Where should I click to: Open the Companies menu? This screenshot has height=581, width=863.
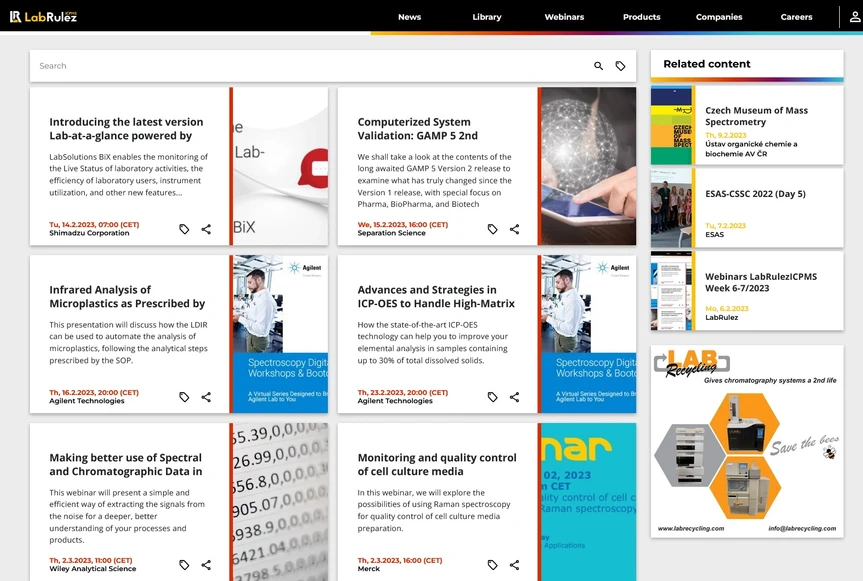(x=719, y=17)
